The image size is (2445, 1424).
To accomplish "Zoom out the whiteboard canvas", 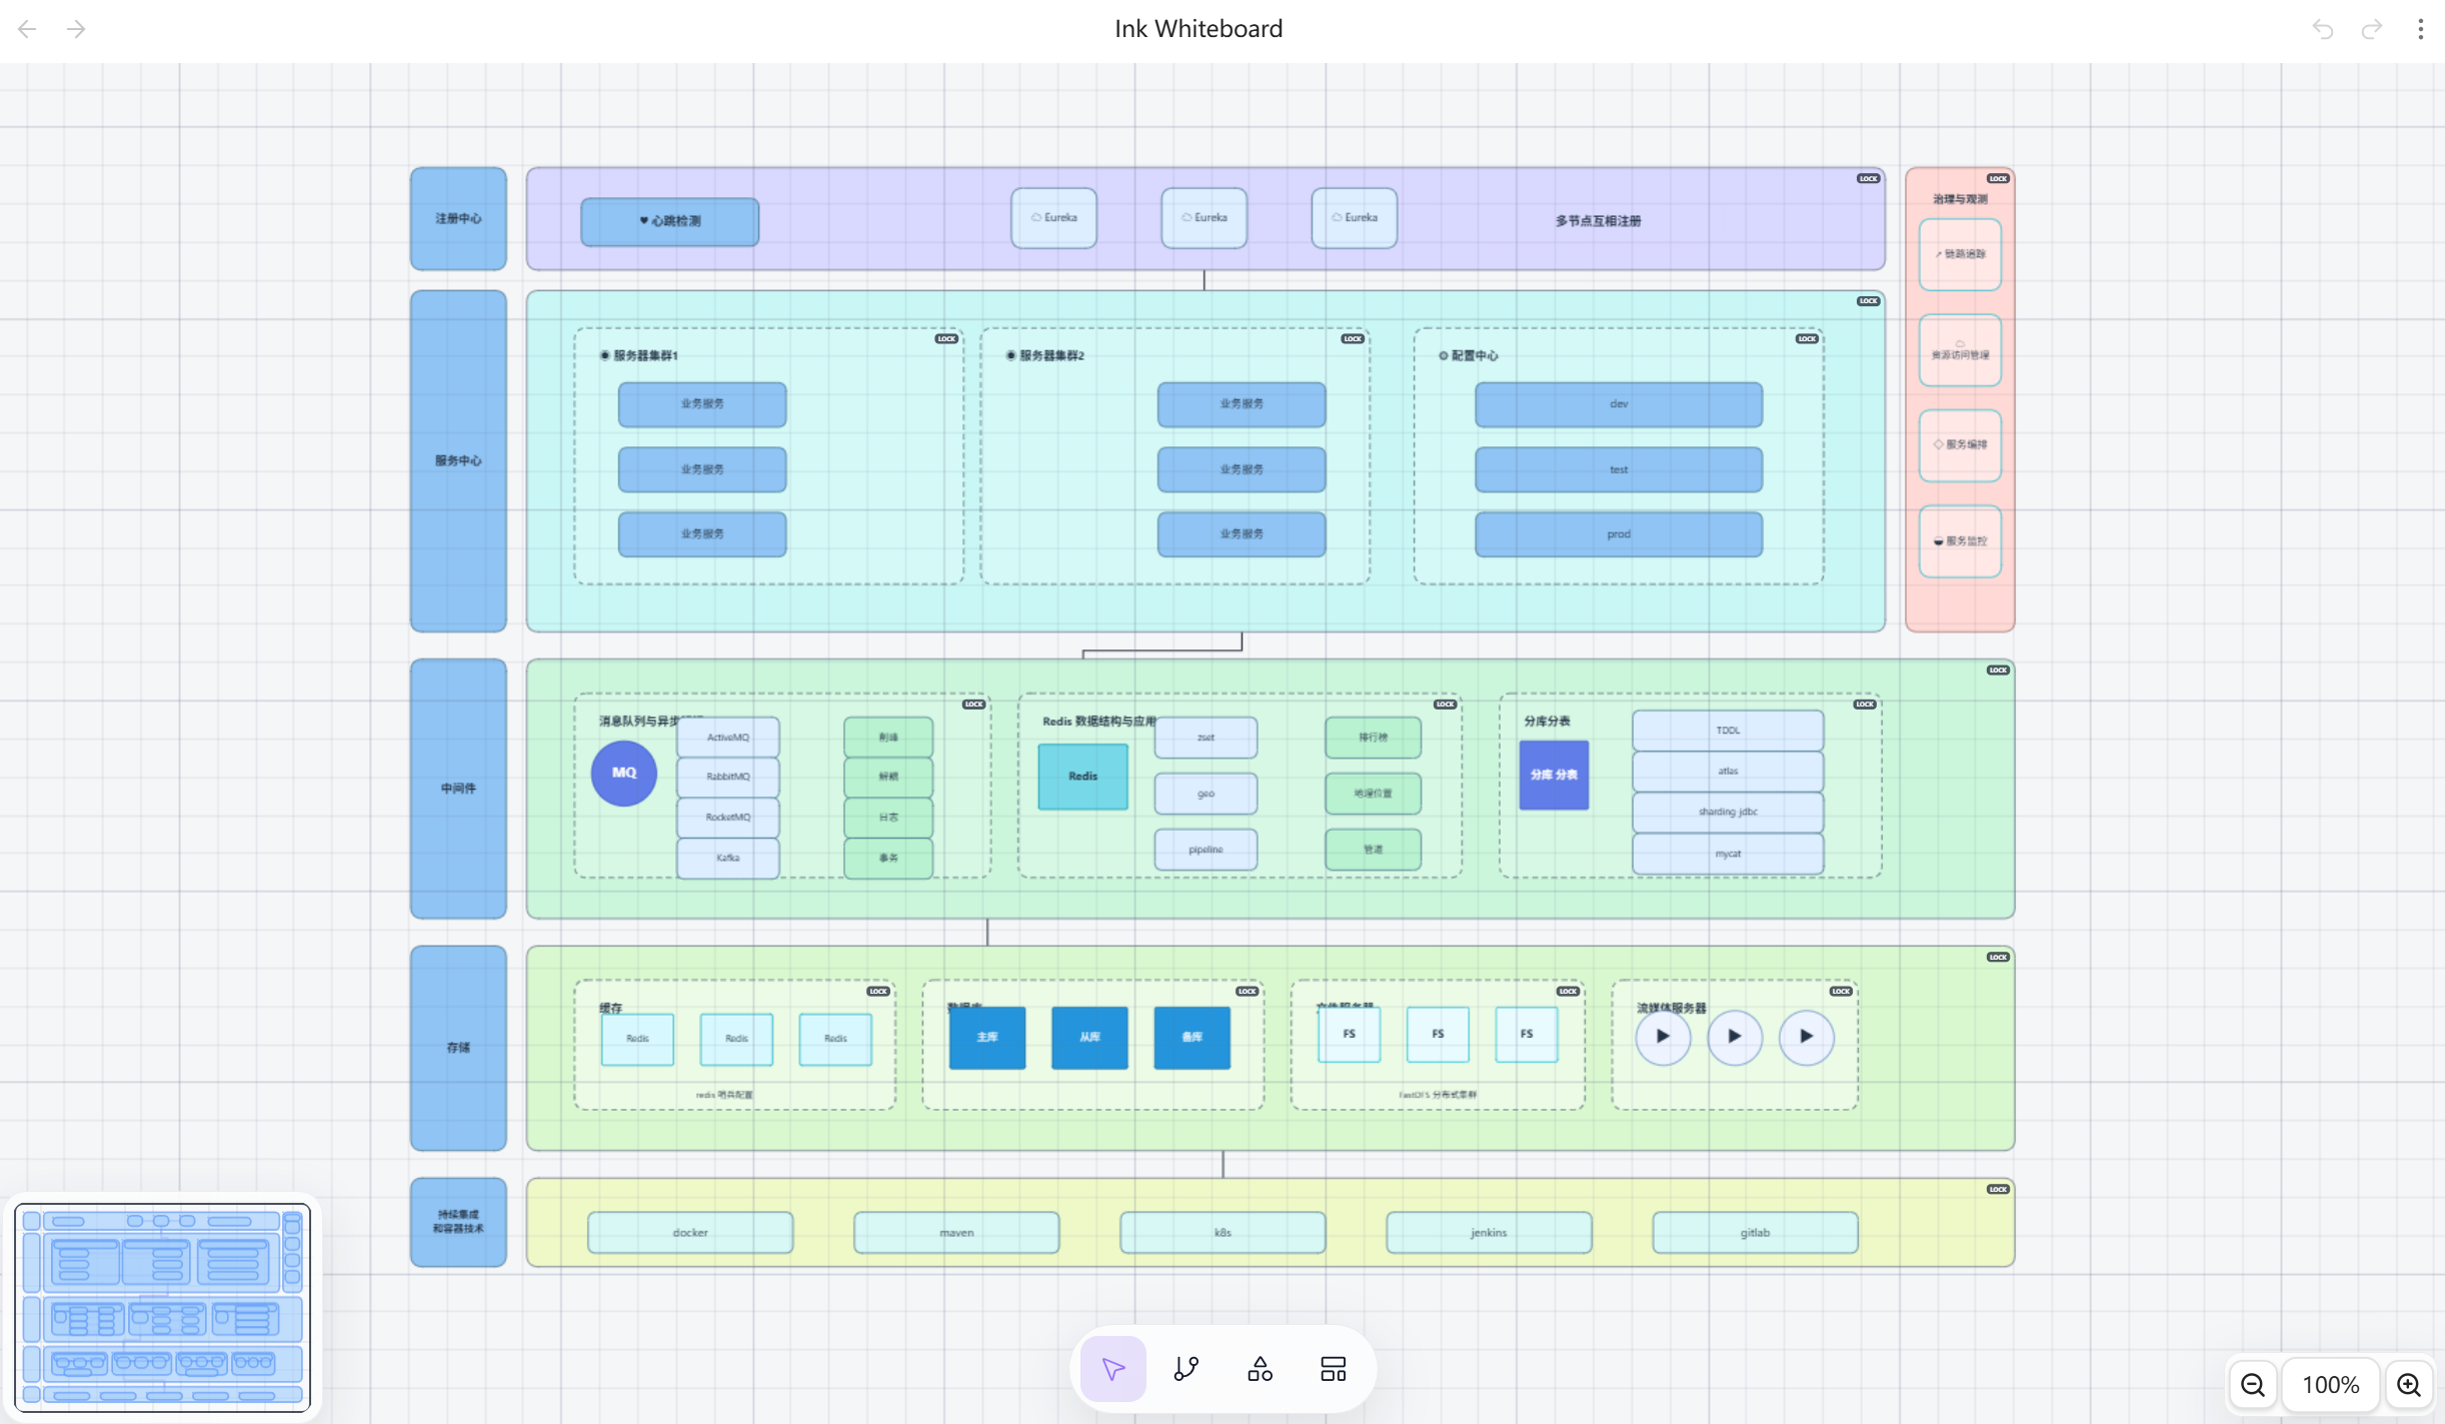I will coord(2253,1384).
